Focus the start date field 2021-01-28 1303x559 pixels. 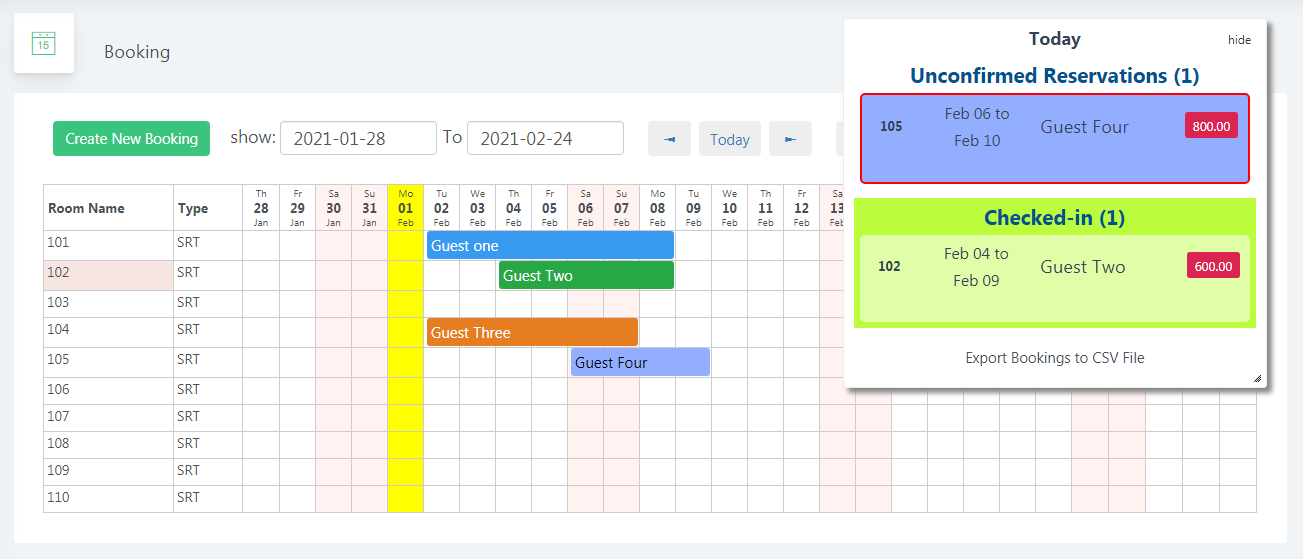358,138
